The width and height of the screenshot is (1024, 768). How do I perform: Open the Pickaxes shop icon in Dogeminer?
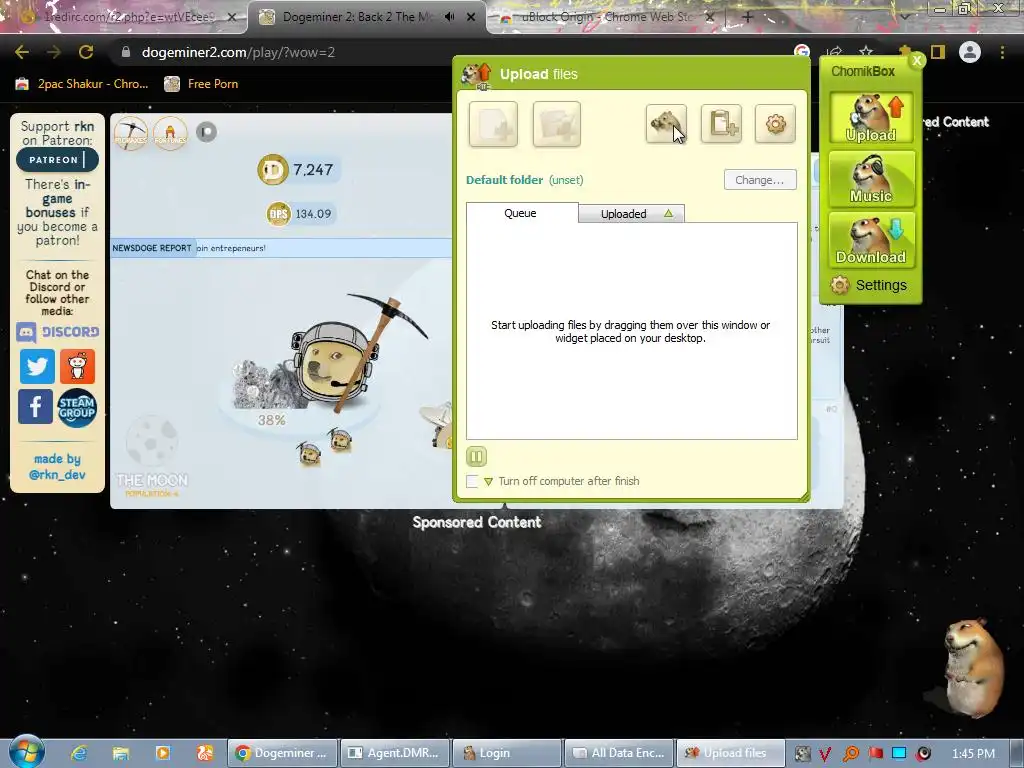[131, 133]
